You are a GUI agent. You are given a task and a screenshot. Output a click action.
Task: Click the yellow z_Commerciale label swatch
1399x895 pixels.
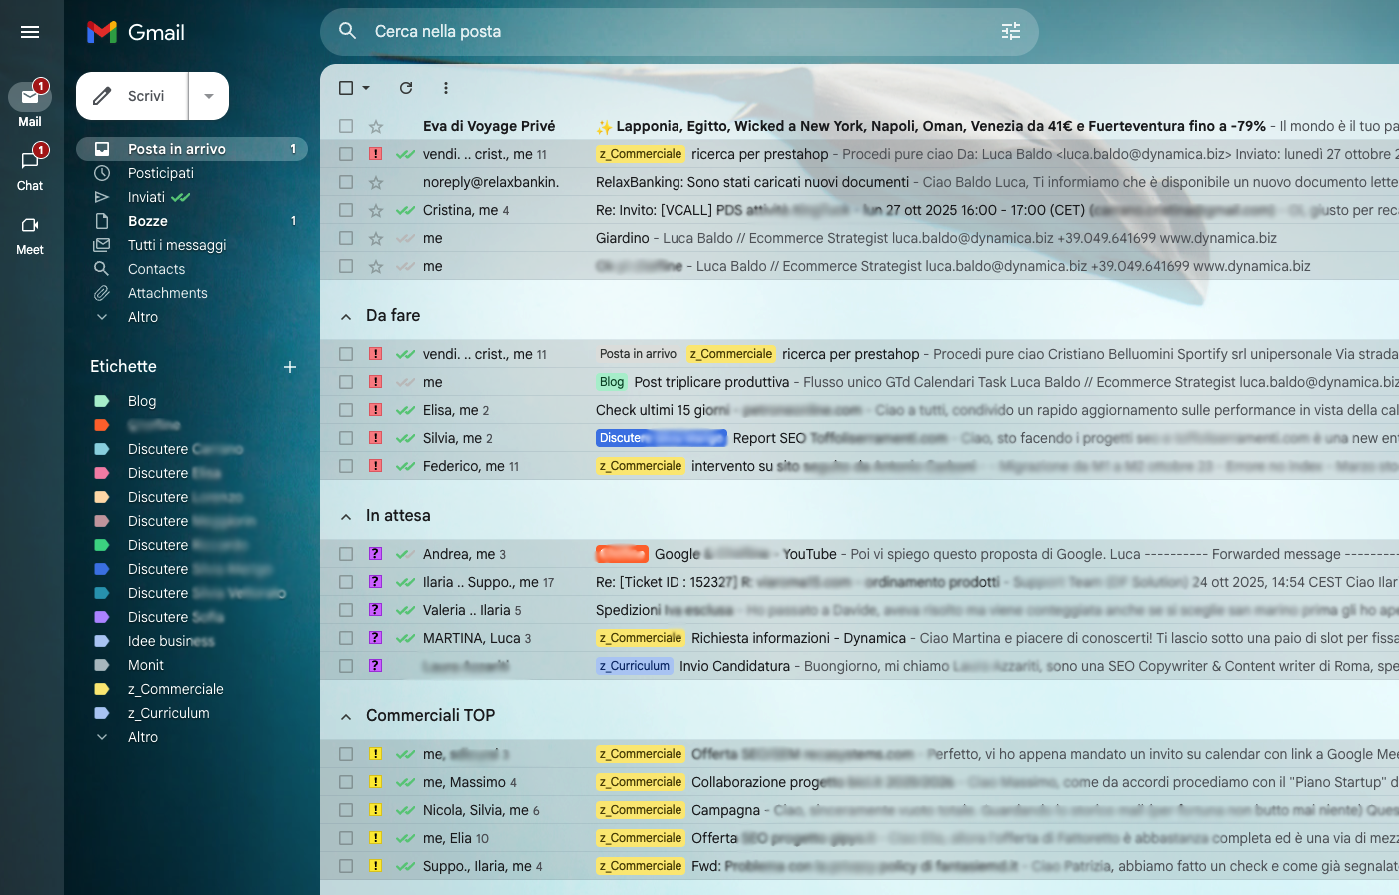[x=101, y=689]
